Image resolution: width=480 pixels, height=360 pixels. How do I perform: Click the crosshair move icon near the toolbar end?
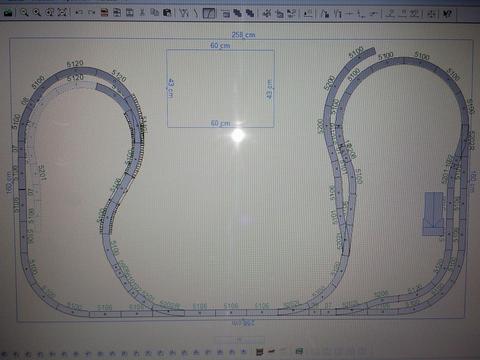pos(431,13)
